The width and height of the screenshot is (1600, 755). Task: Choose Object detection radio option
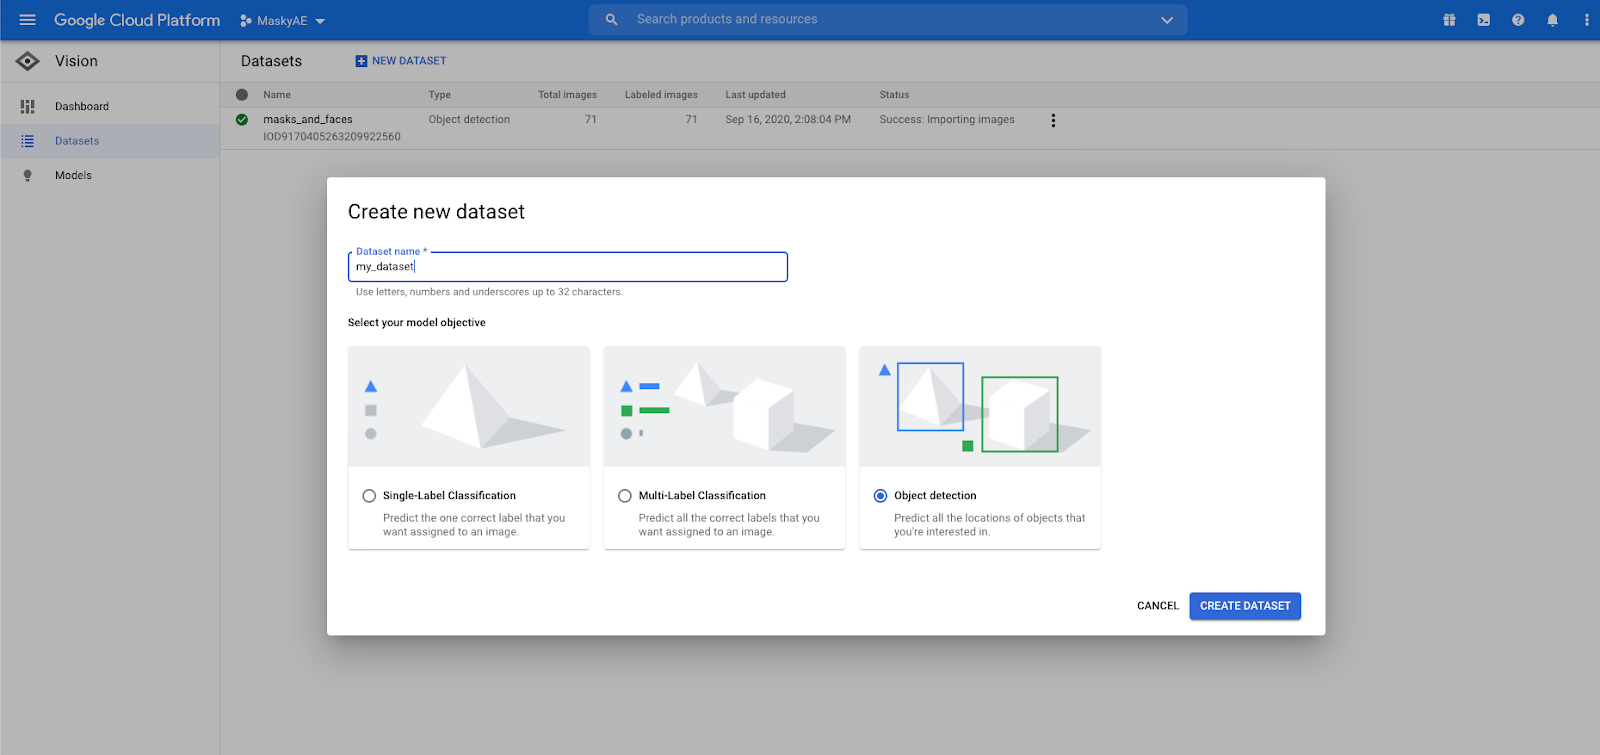[x=880, y=496]
